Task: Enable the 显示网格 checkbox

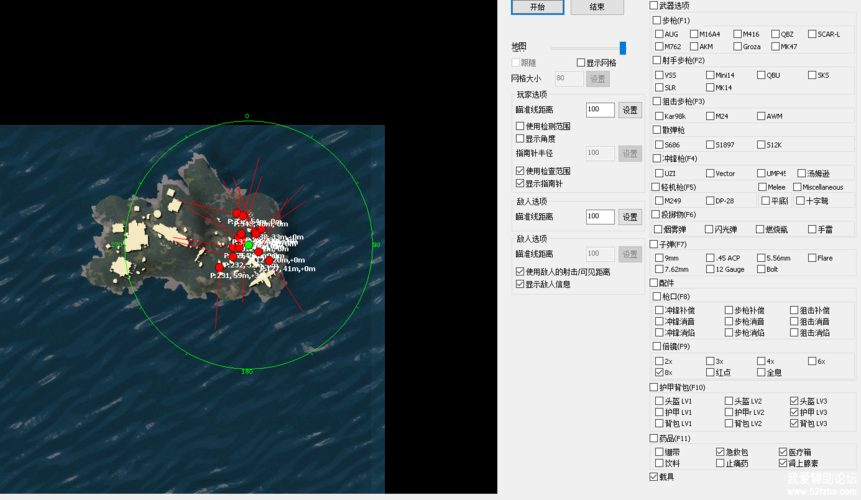Action: coord(580,63)
